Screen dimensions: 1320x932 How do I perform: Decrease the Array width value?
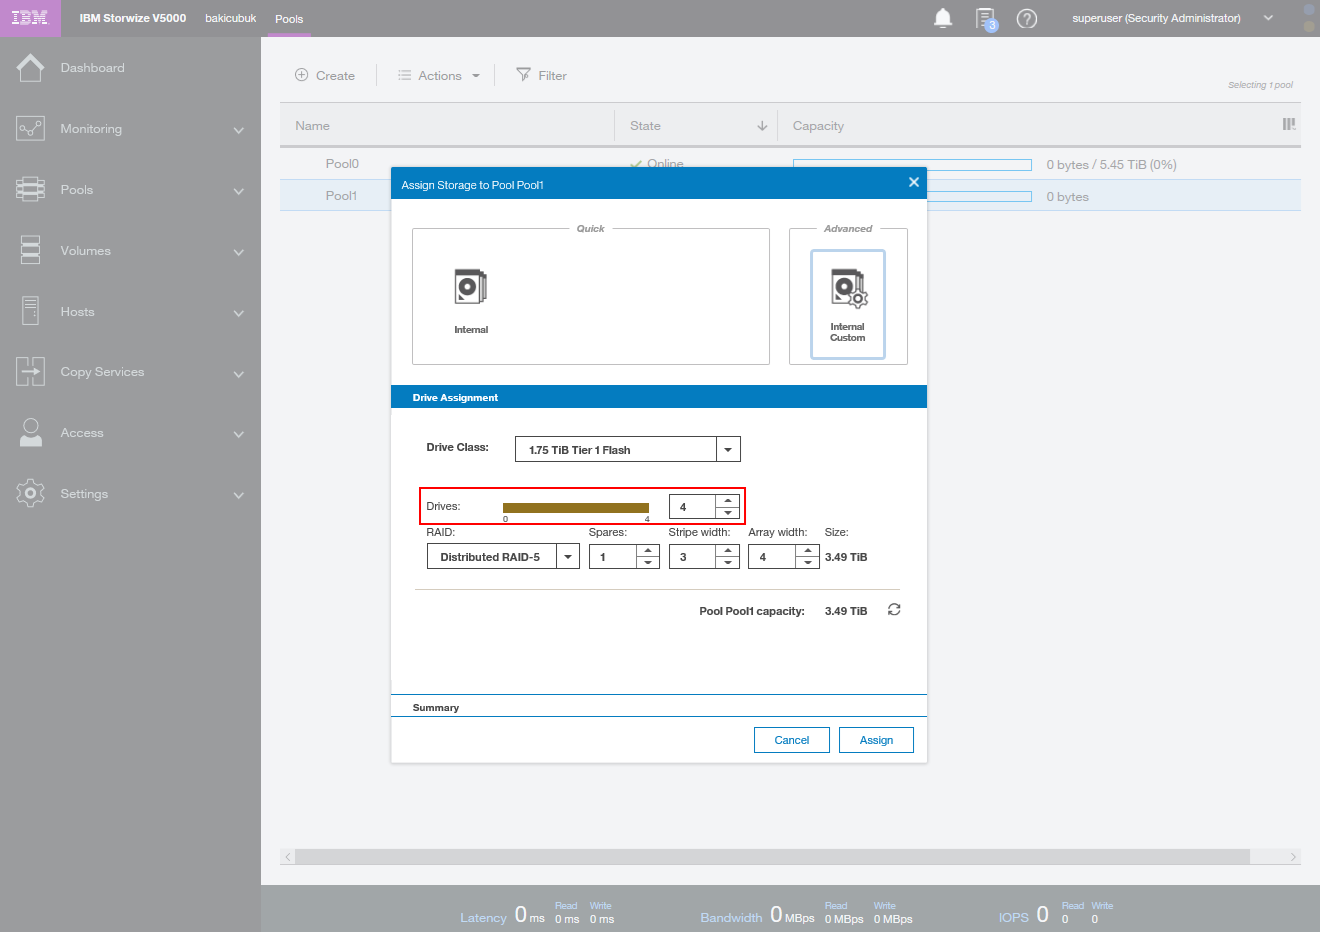808,562
